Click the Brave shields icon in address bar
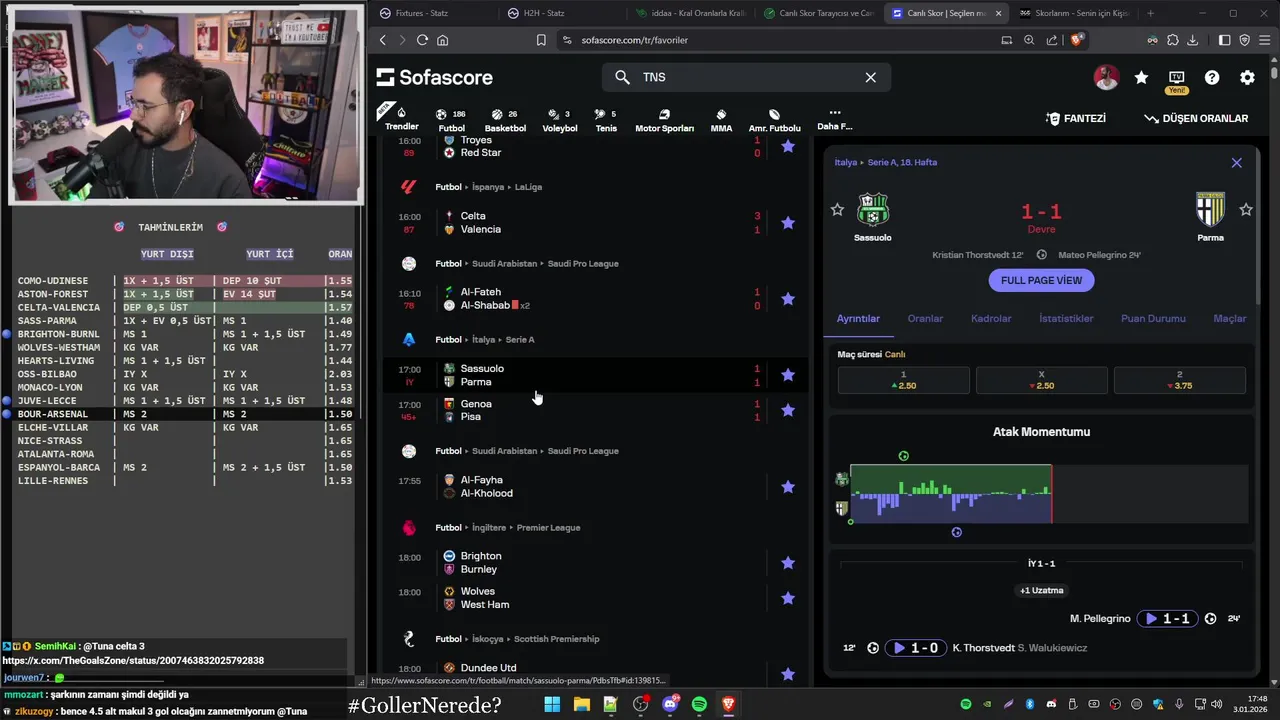 click(x=1077, y=40)
